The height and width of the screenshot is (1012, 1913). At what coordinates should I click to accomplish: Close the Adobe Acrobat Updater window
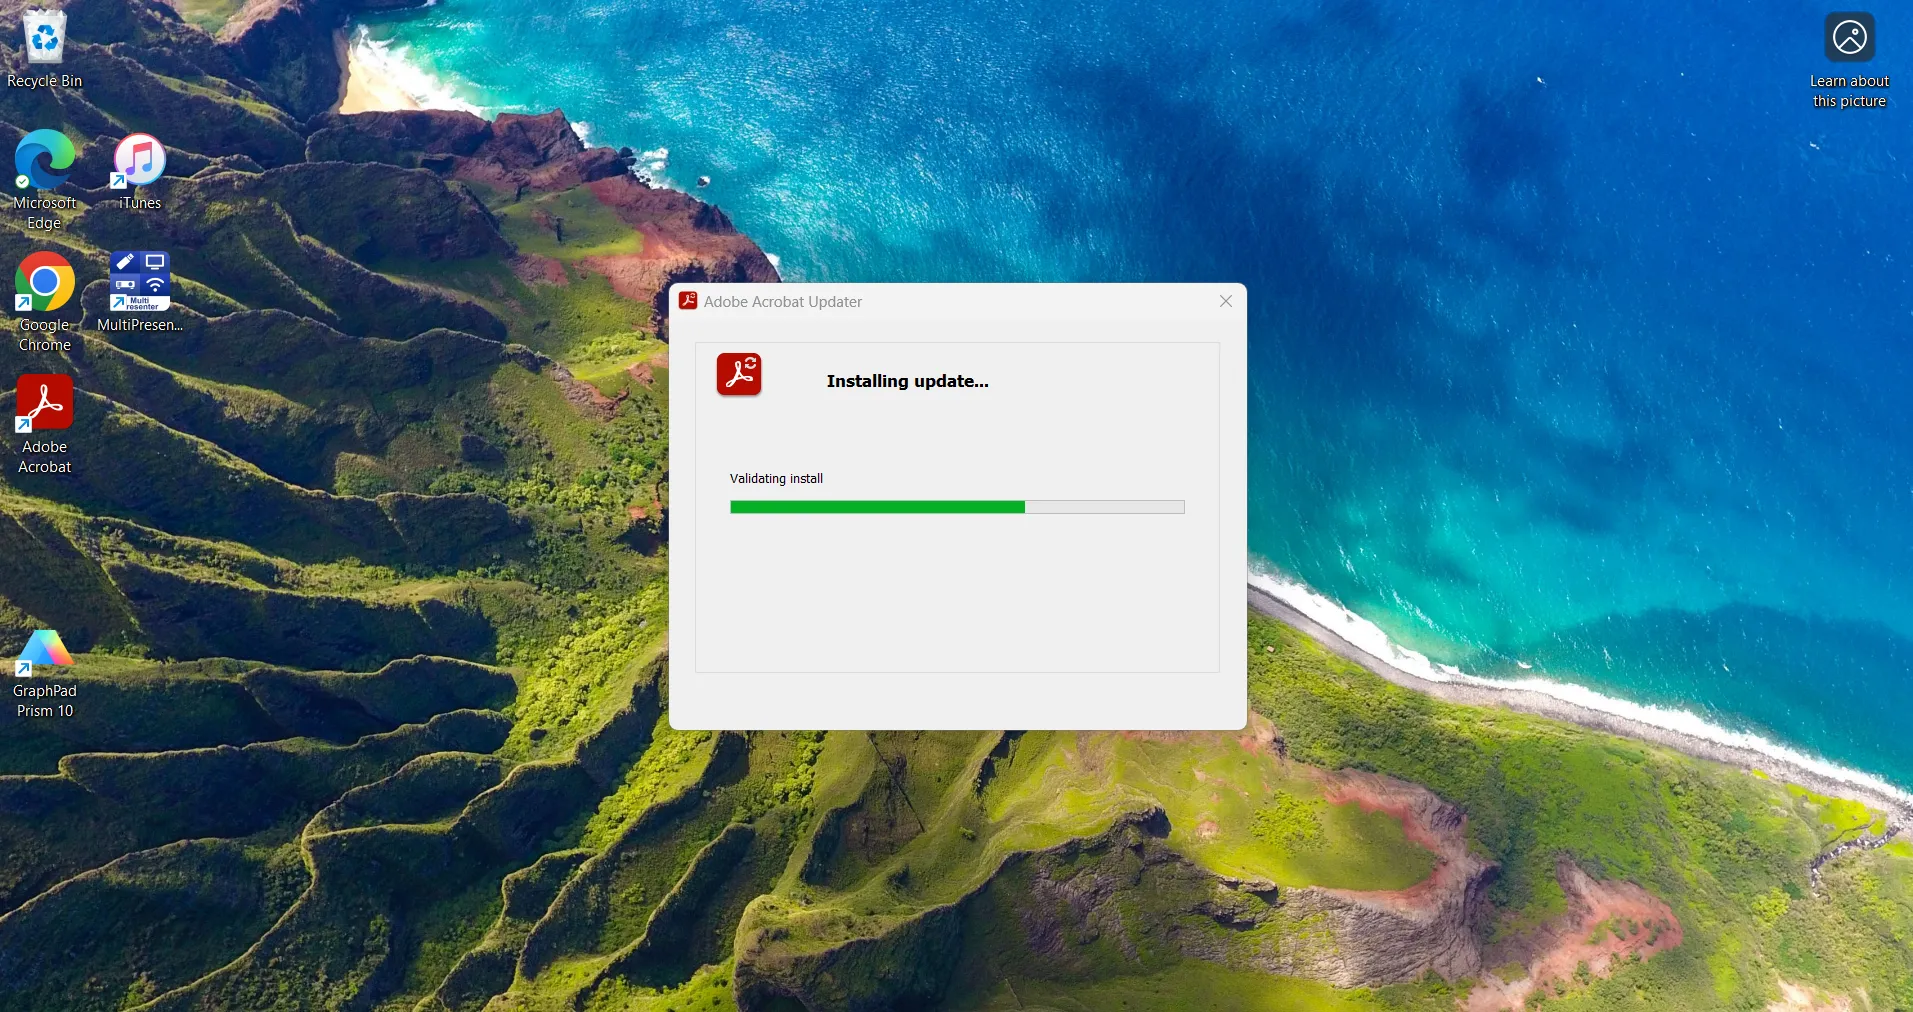[1225, 300]
